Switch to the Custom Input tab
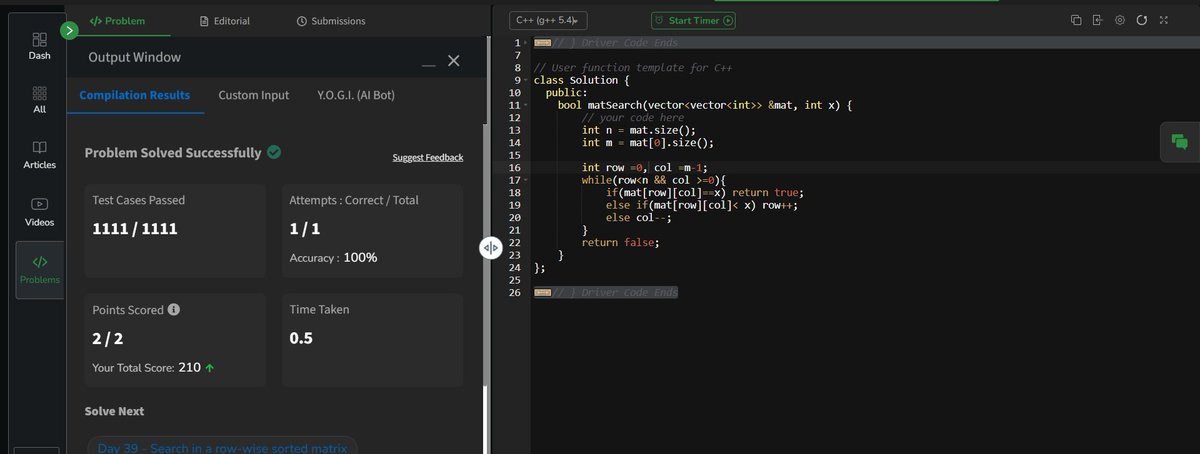The width and height of the screenshot is (1200, 454). coord(254,95)
